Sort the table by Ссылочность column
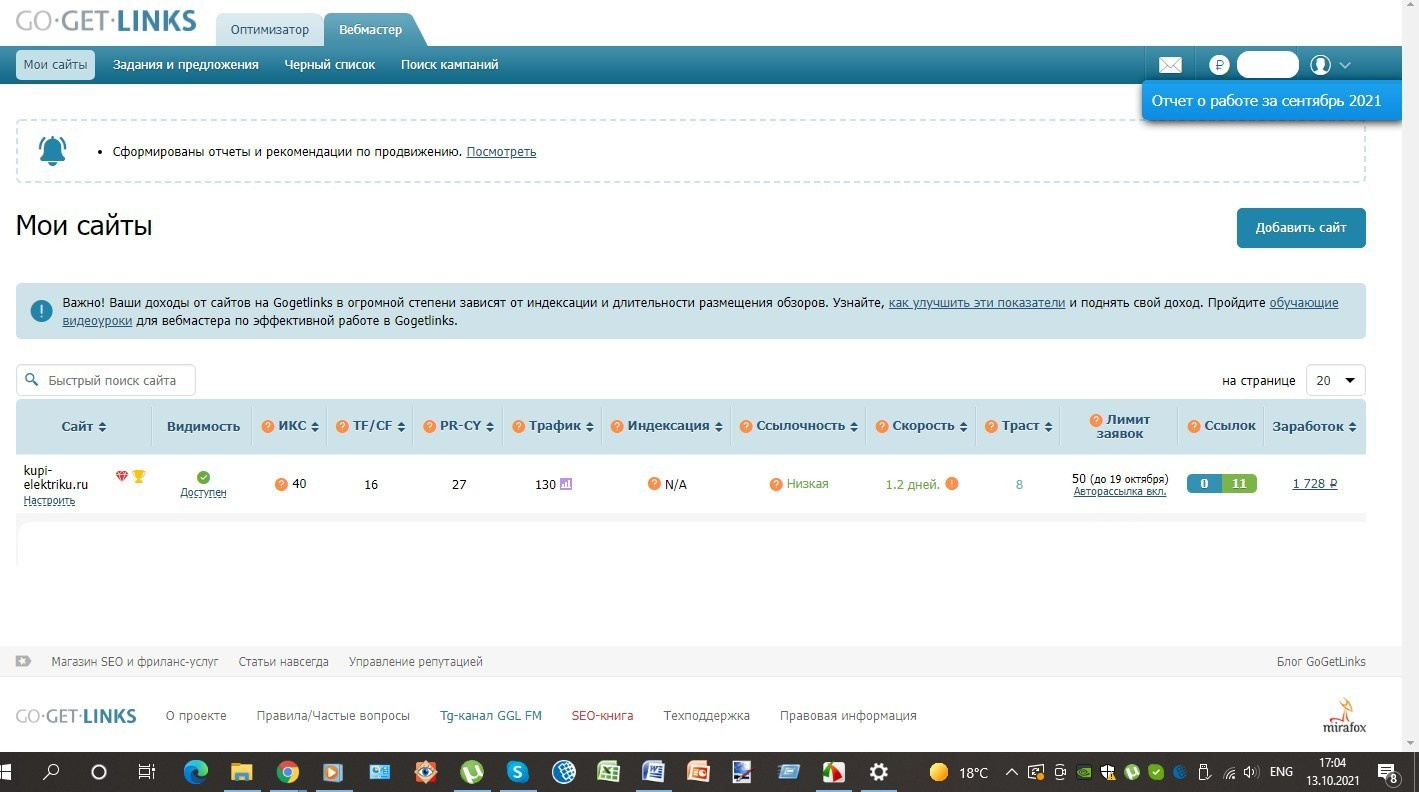The height and width of the screenshot is (792, 1419). click(855, 427)
